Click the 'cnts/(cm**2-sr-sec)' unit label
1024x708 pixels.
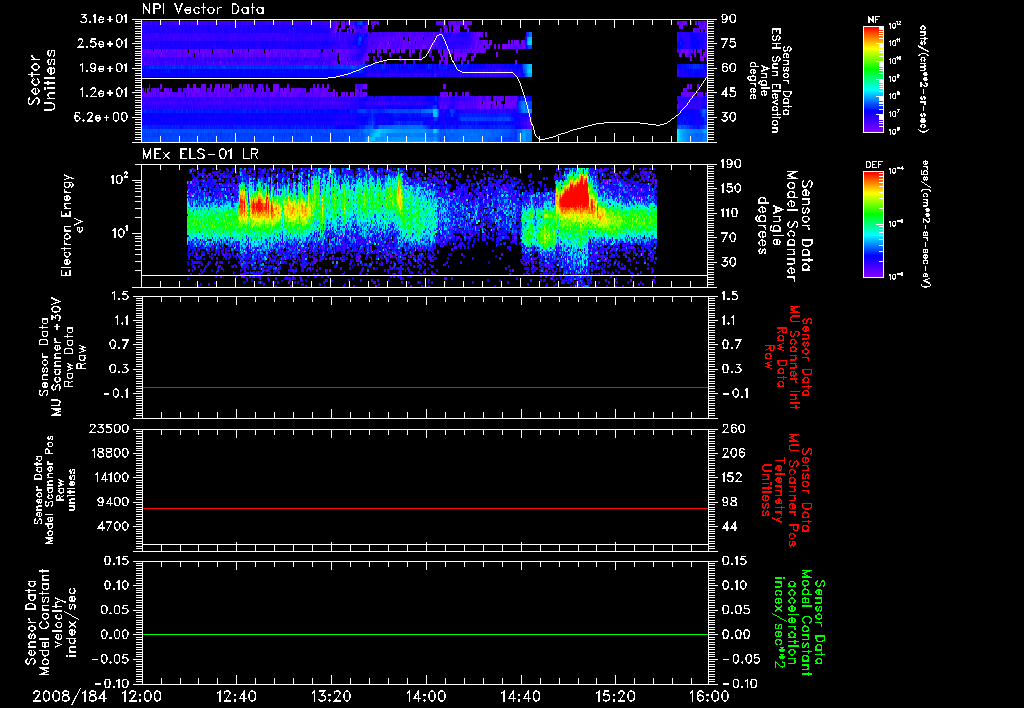coord(923,79)
